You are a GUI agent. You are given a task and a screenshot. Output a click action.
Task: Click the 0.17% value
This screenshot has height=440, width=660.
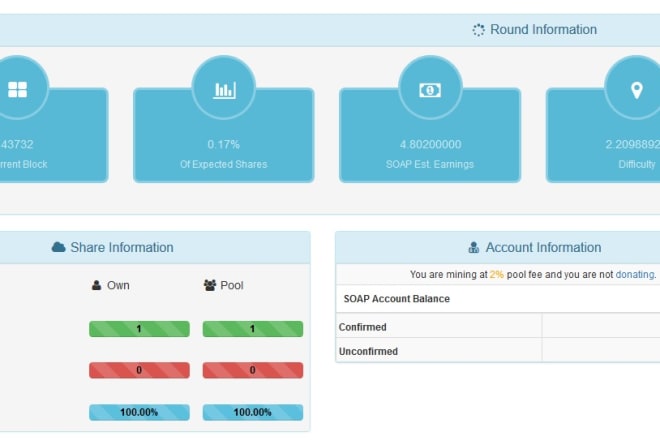tap(224, 144)
